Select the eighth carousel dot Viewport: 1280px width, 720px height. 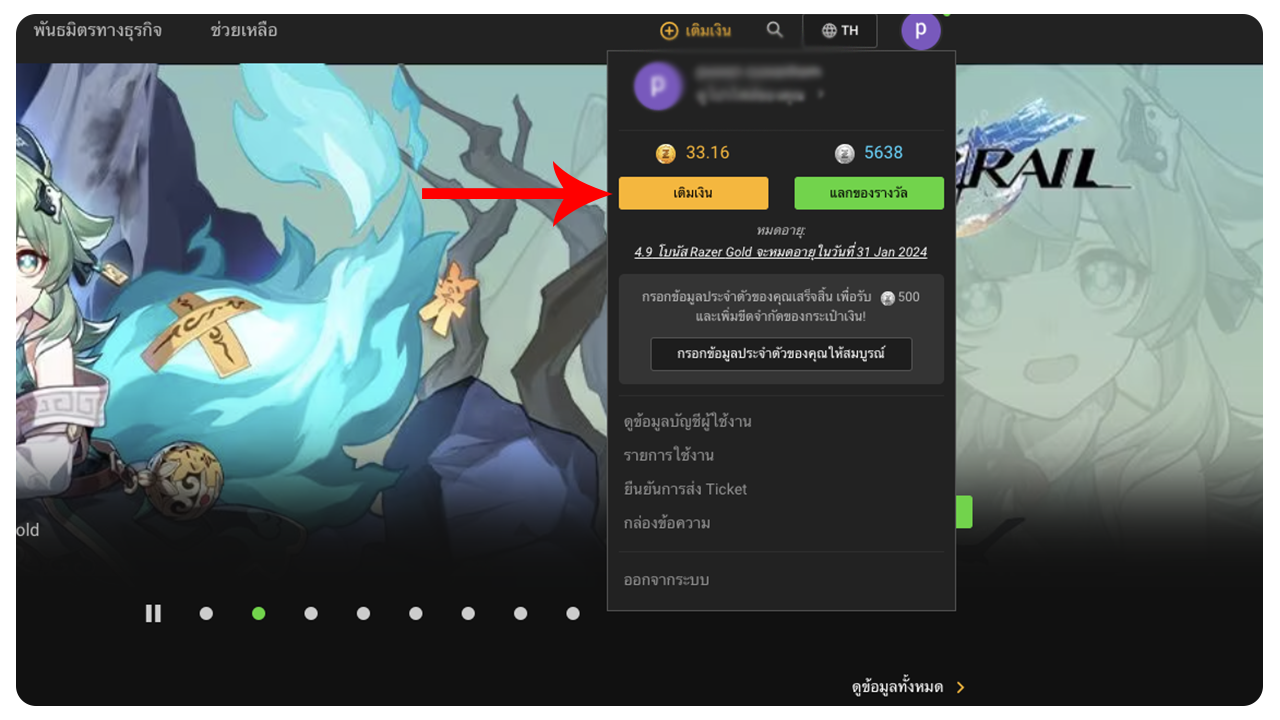tap(573, 613)
